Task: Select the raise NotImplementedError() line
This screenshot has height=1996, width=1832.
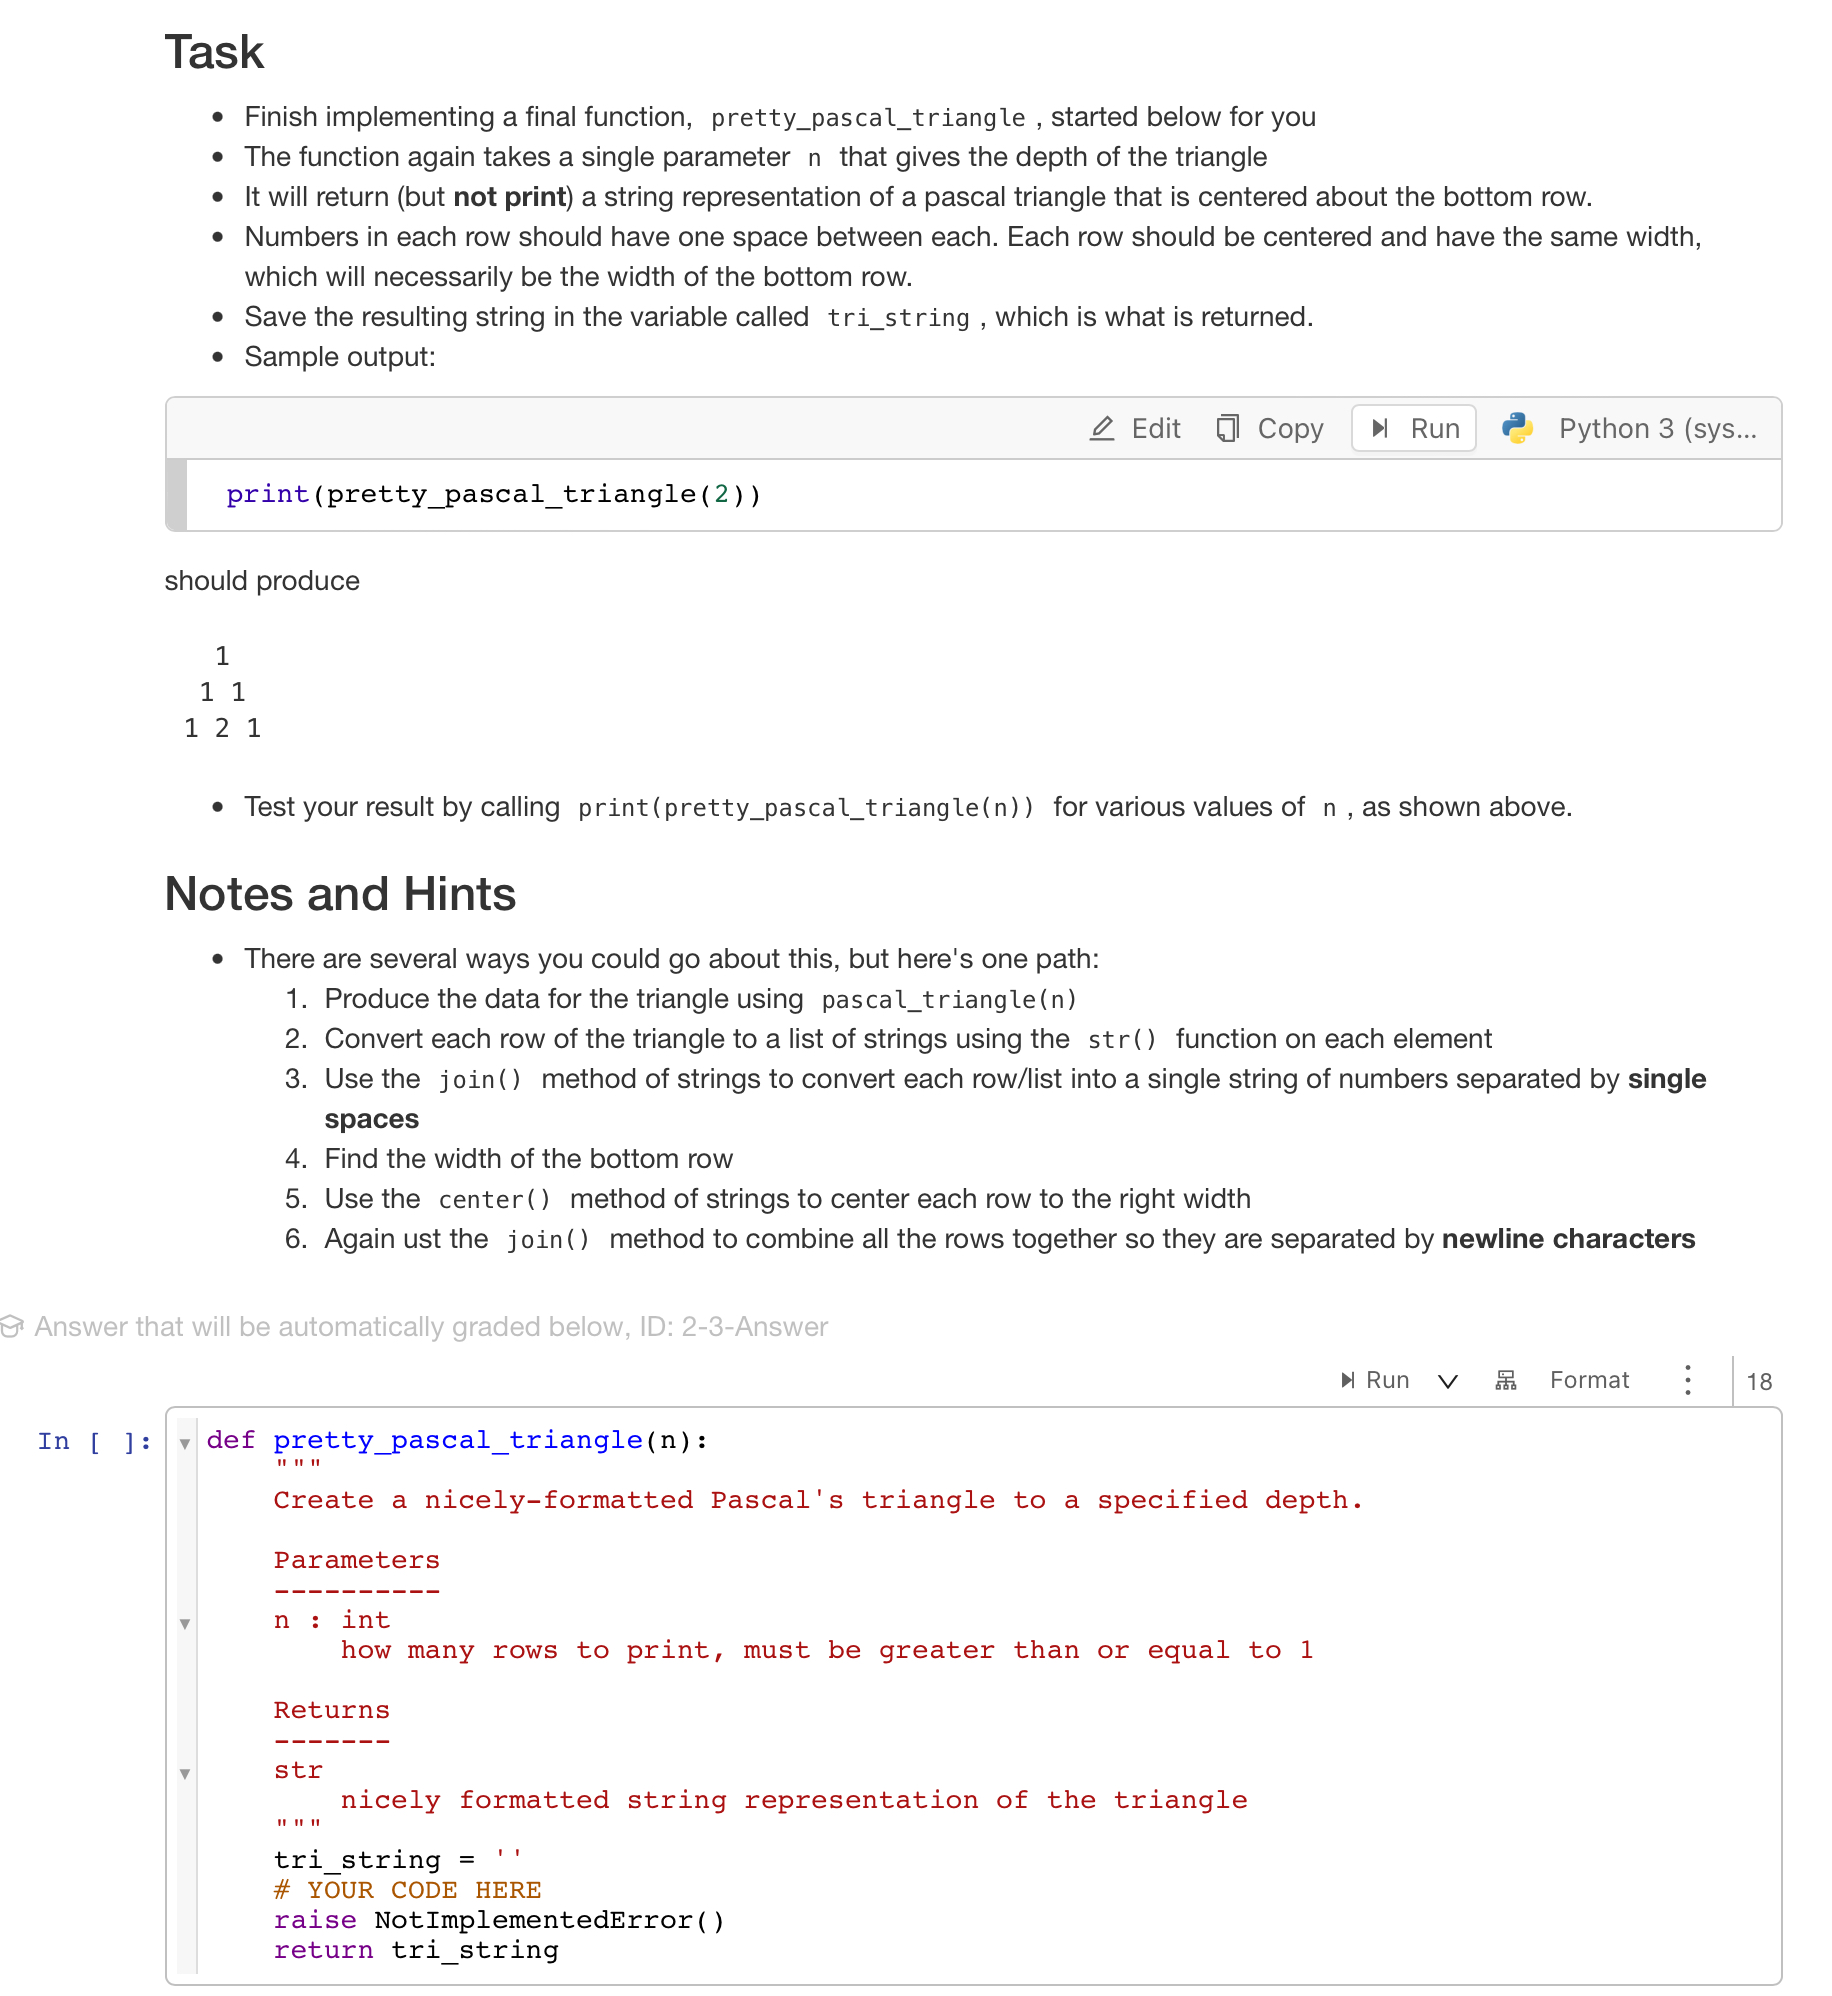Action: (500, 1920)
